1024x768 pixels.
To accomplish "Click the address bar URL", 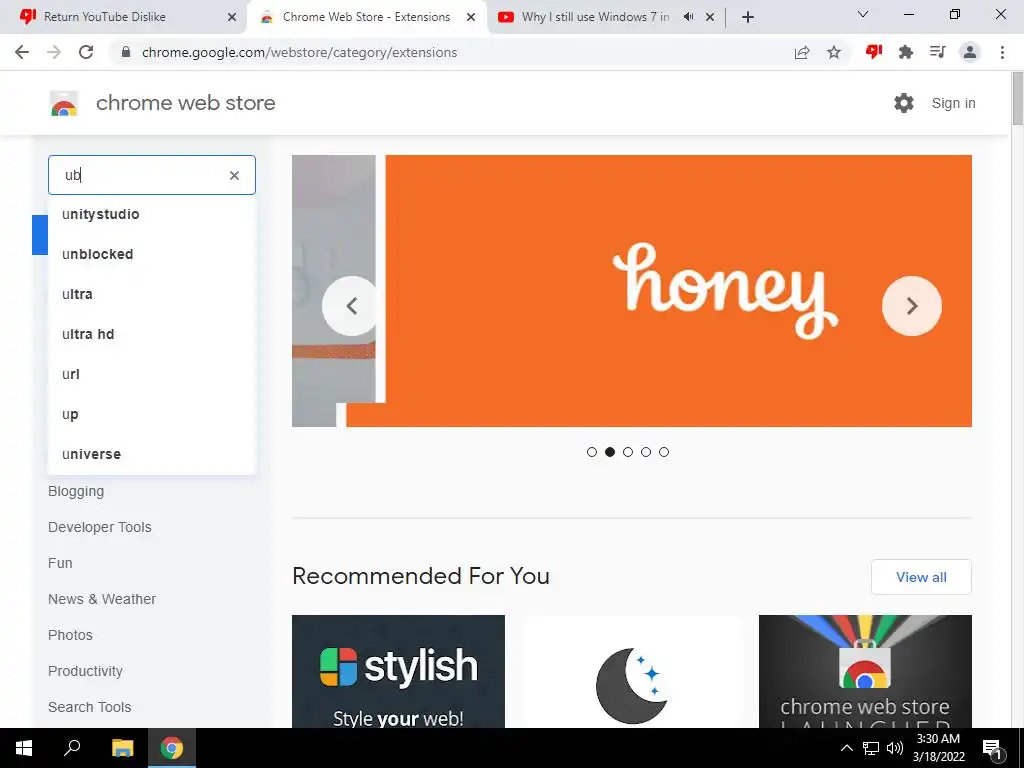I will coord(299,52).
